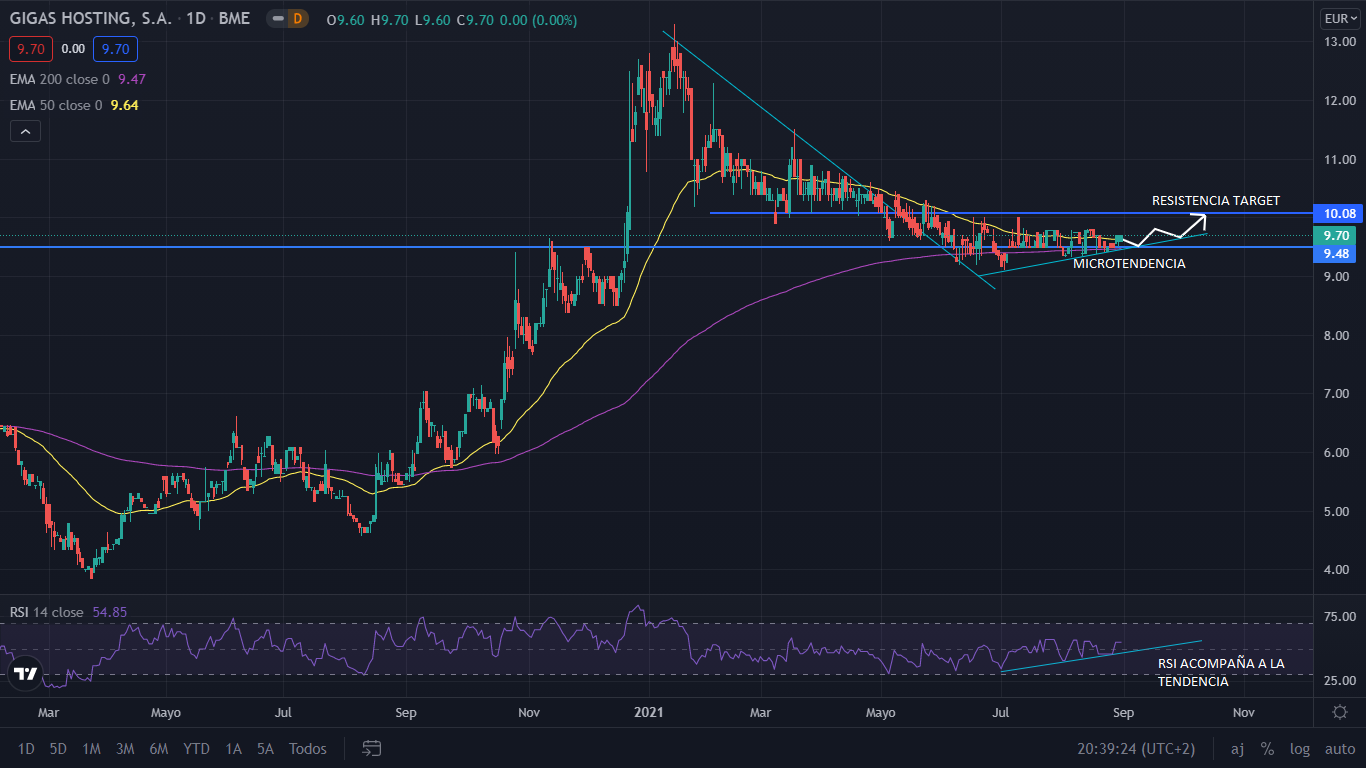Click the TradingView logo
1366x768 pixels.
[27, 673]
